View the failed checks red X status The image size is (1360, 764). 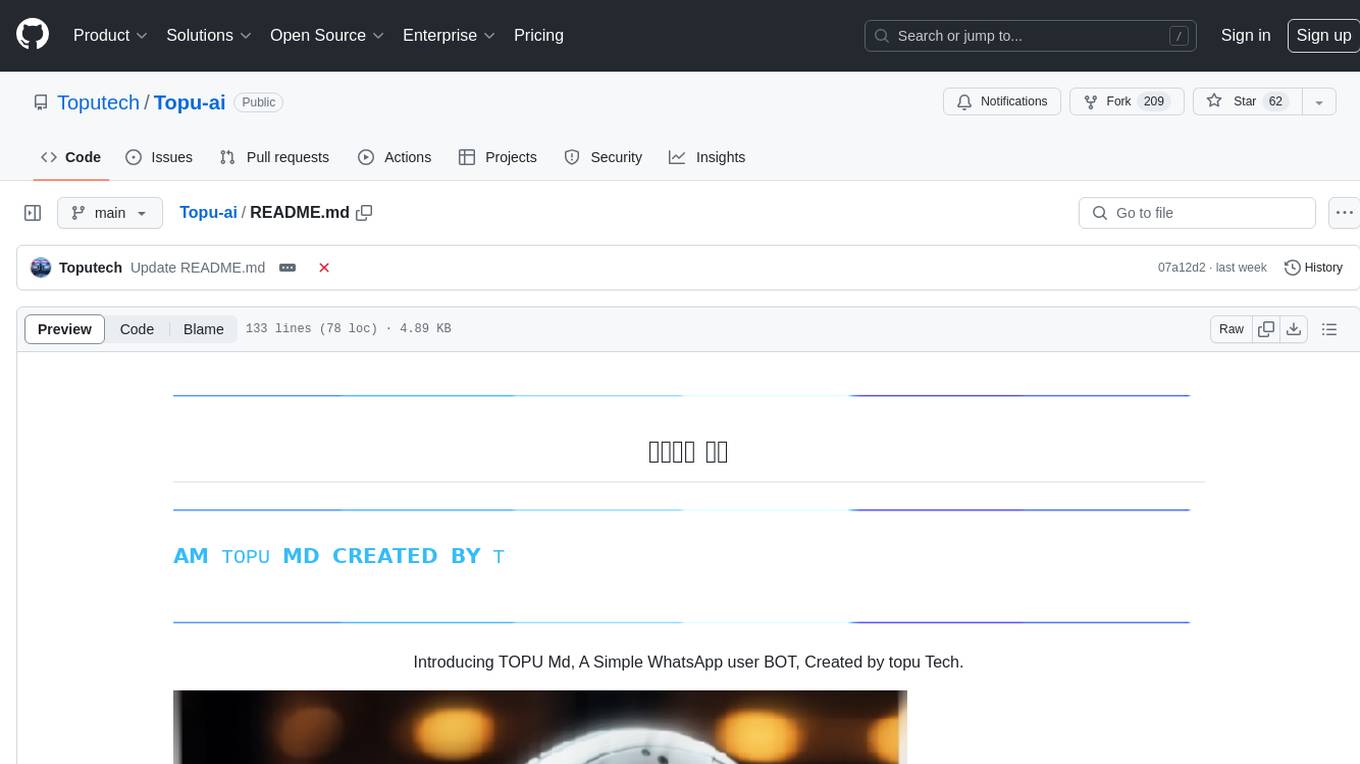click(x=324, y=268)
